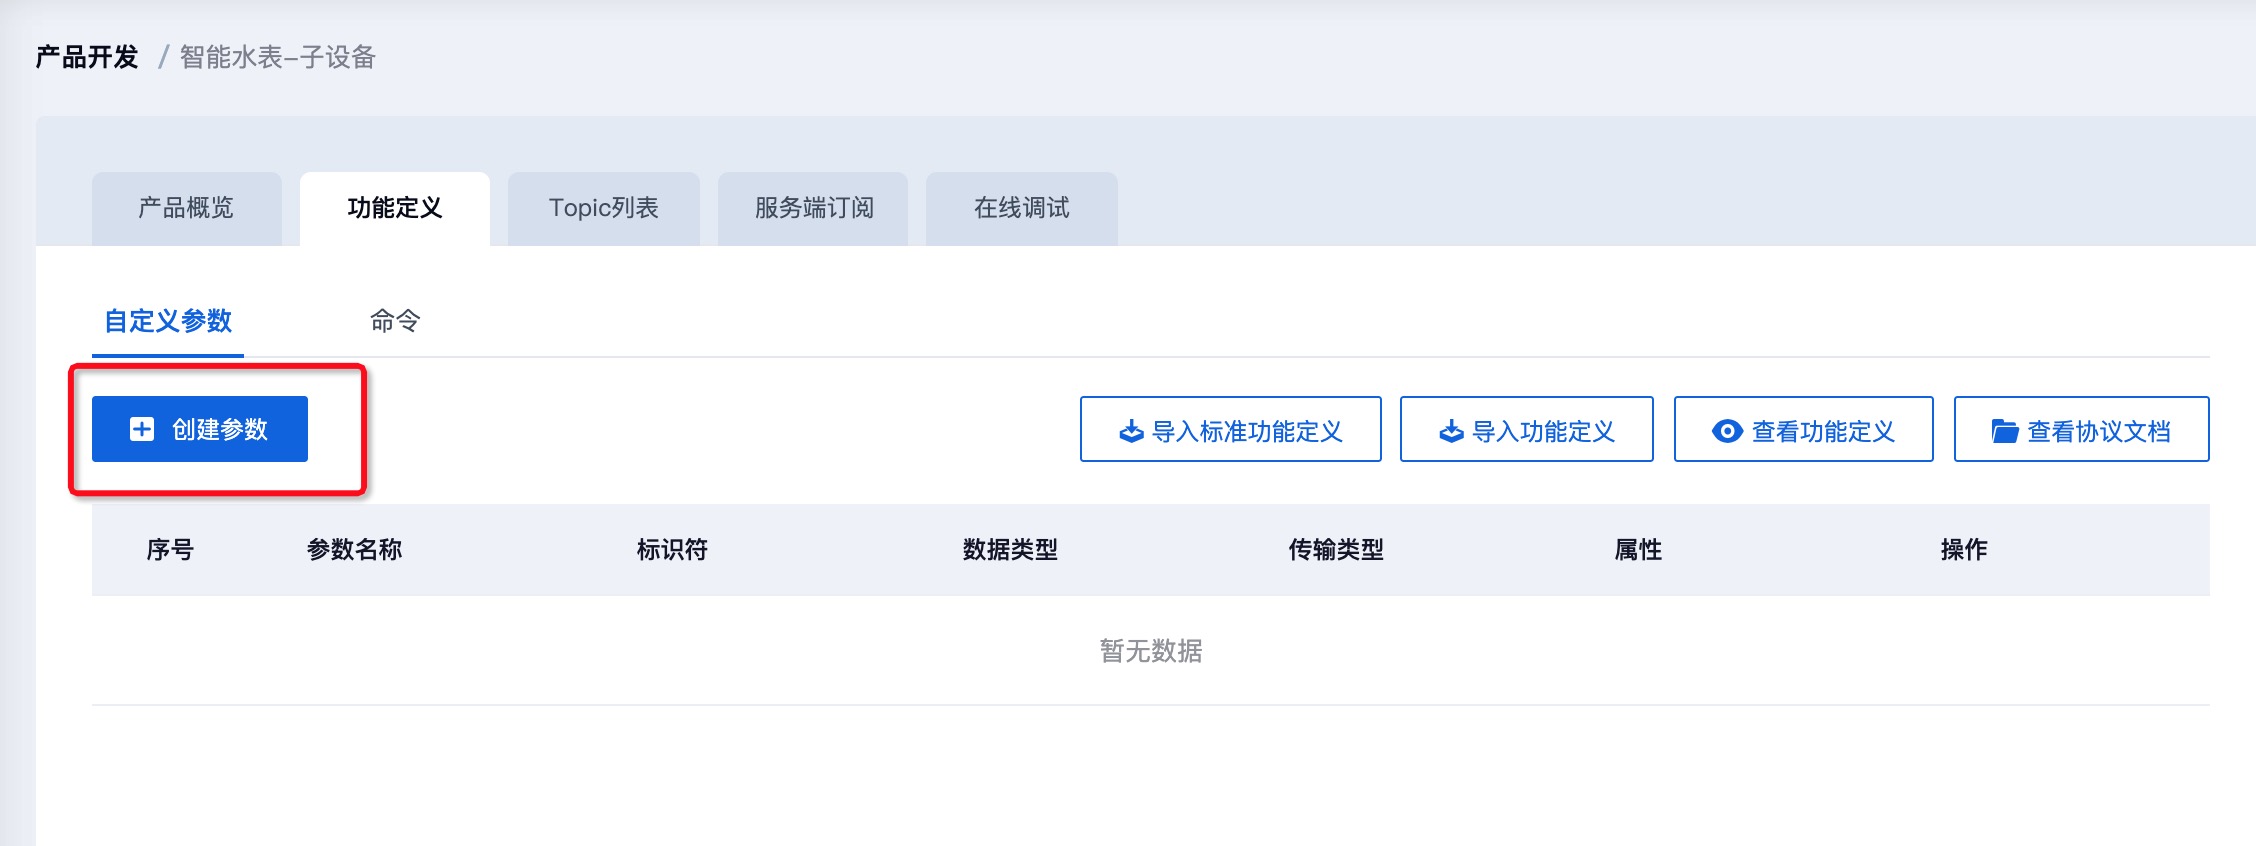Viewport: 2256px width, 846px height.
Task: Click download icon beside 导入功能定义
Action: point(1451,431)
